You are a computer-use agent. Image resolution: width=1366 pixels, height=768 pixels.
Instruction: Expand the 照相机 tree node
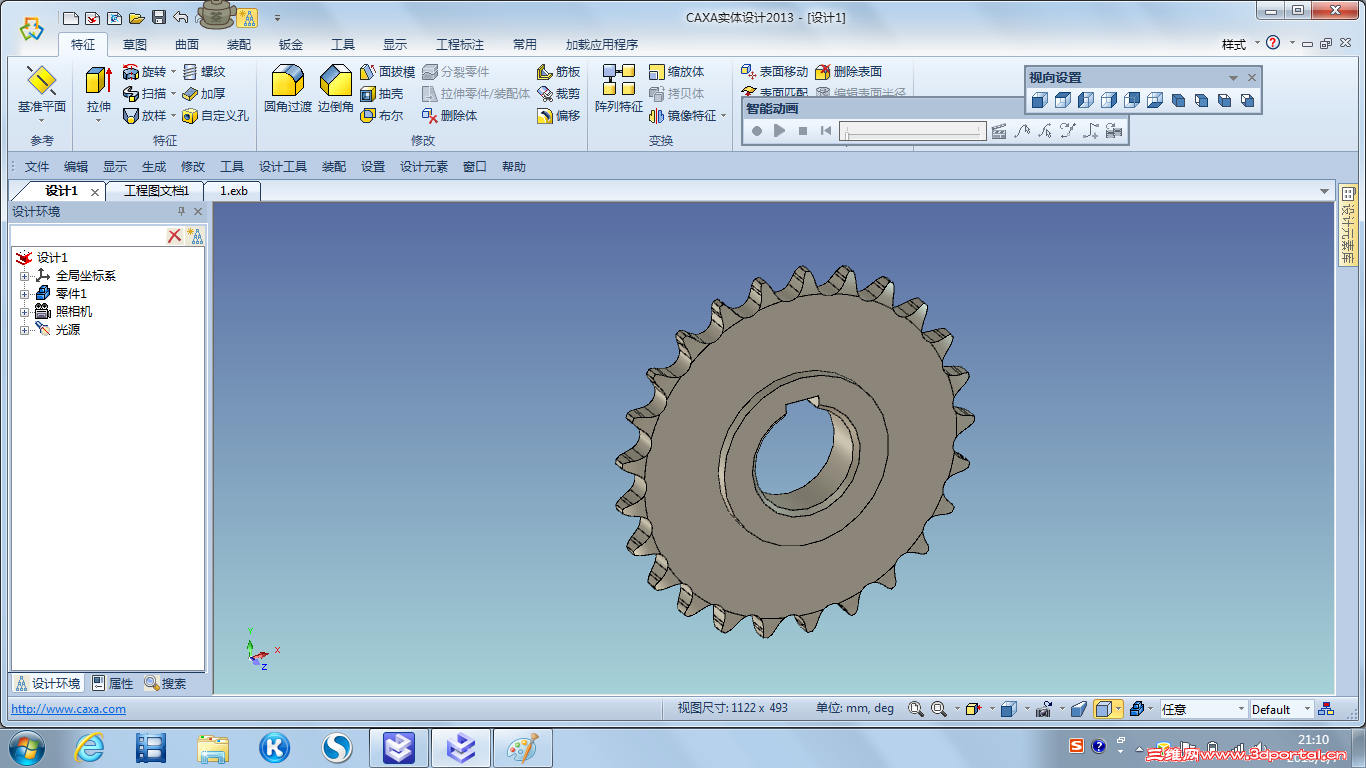(x=25, y=312)
